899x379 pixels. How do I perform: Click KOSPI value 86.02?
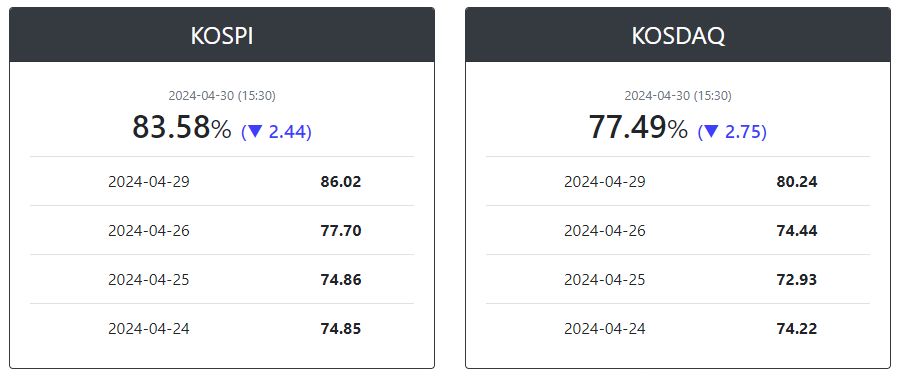tap(341, 182)
